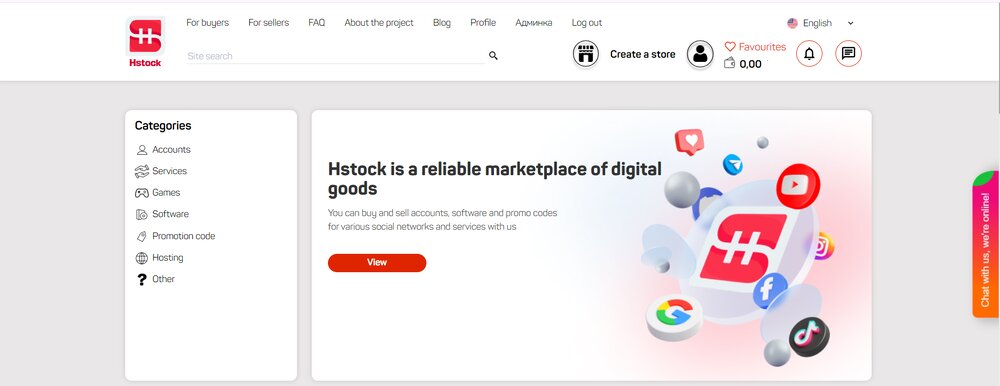Click the banner 3D Hstock illustration
Viewport: 1000px width, 386px height.
pyautogui.click(x=739, y=247)
